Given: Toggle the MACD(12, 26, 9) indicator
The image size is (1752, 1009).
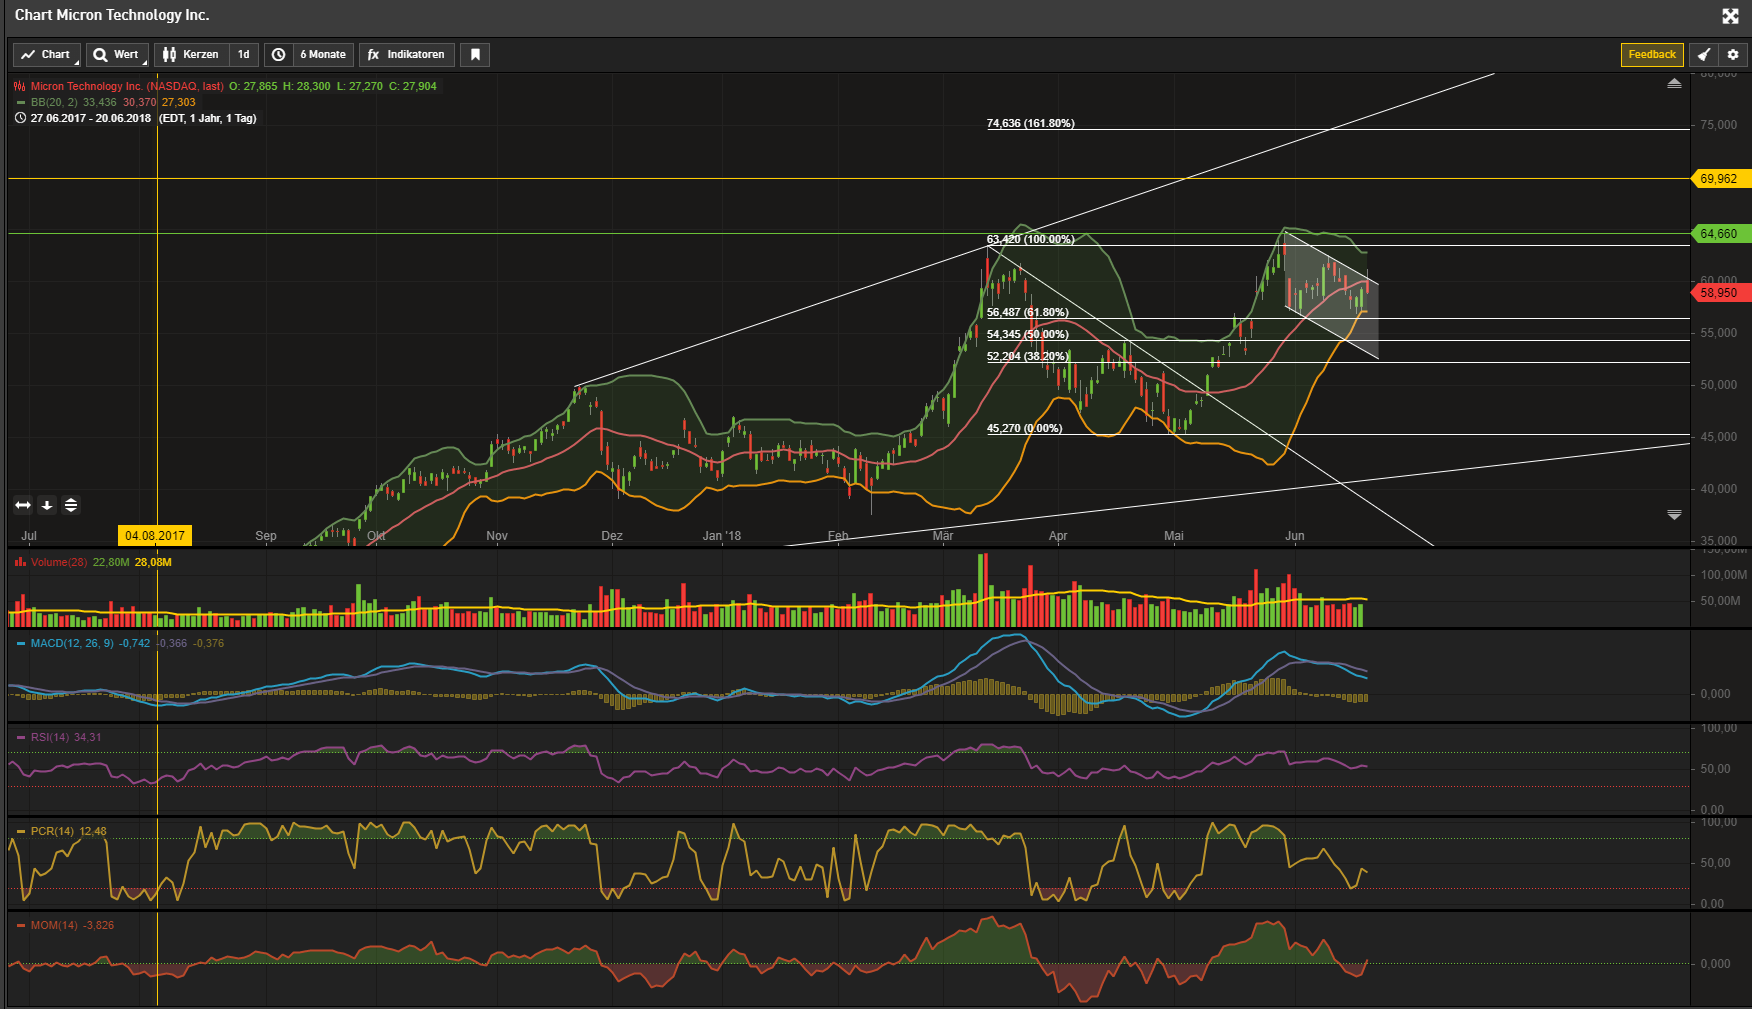Looking at the screenshot, I should [x=73, y=643].
